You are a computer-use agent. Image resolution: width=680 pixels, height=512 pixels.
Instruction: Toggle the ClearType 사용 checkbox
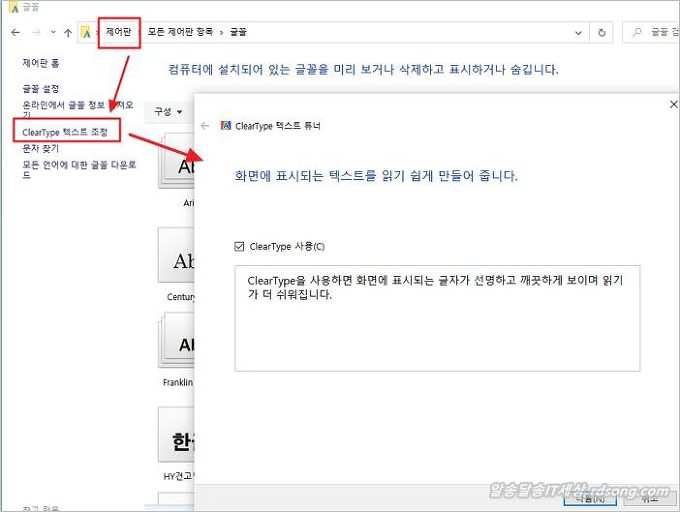tap(238, 246)
